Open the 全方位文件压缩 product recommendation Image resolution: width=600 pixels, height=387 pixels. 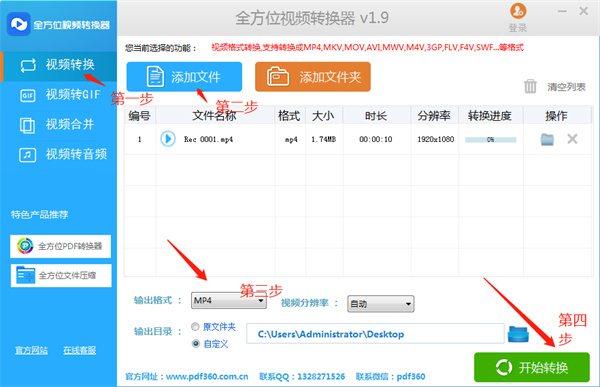(x=61, y=275)
